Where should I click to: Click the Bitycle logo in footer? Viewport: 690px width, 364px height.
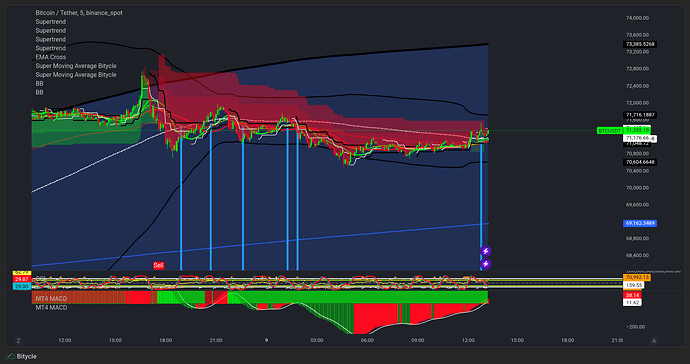21,356
